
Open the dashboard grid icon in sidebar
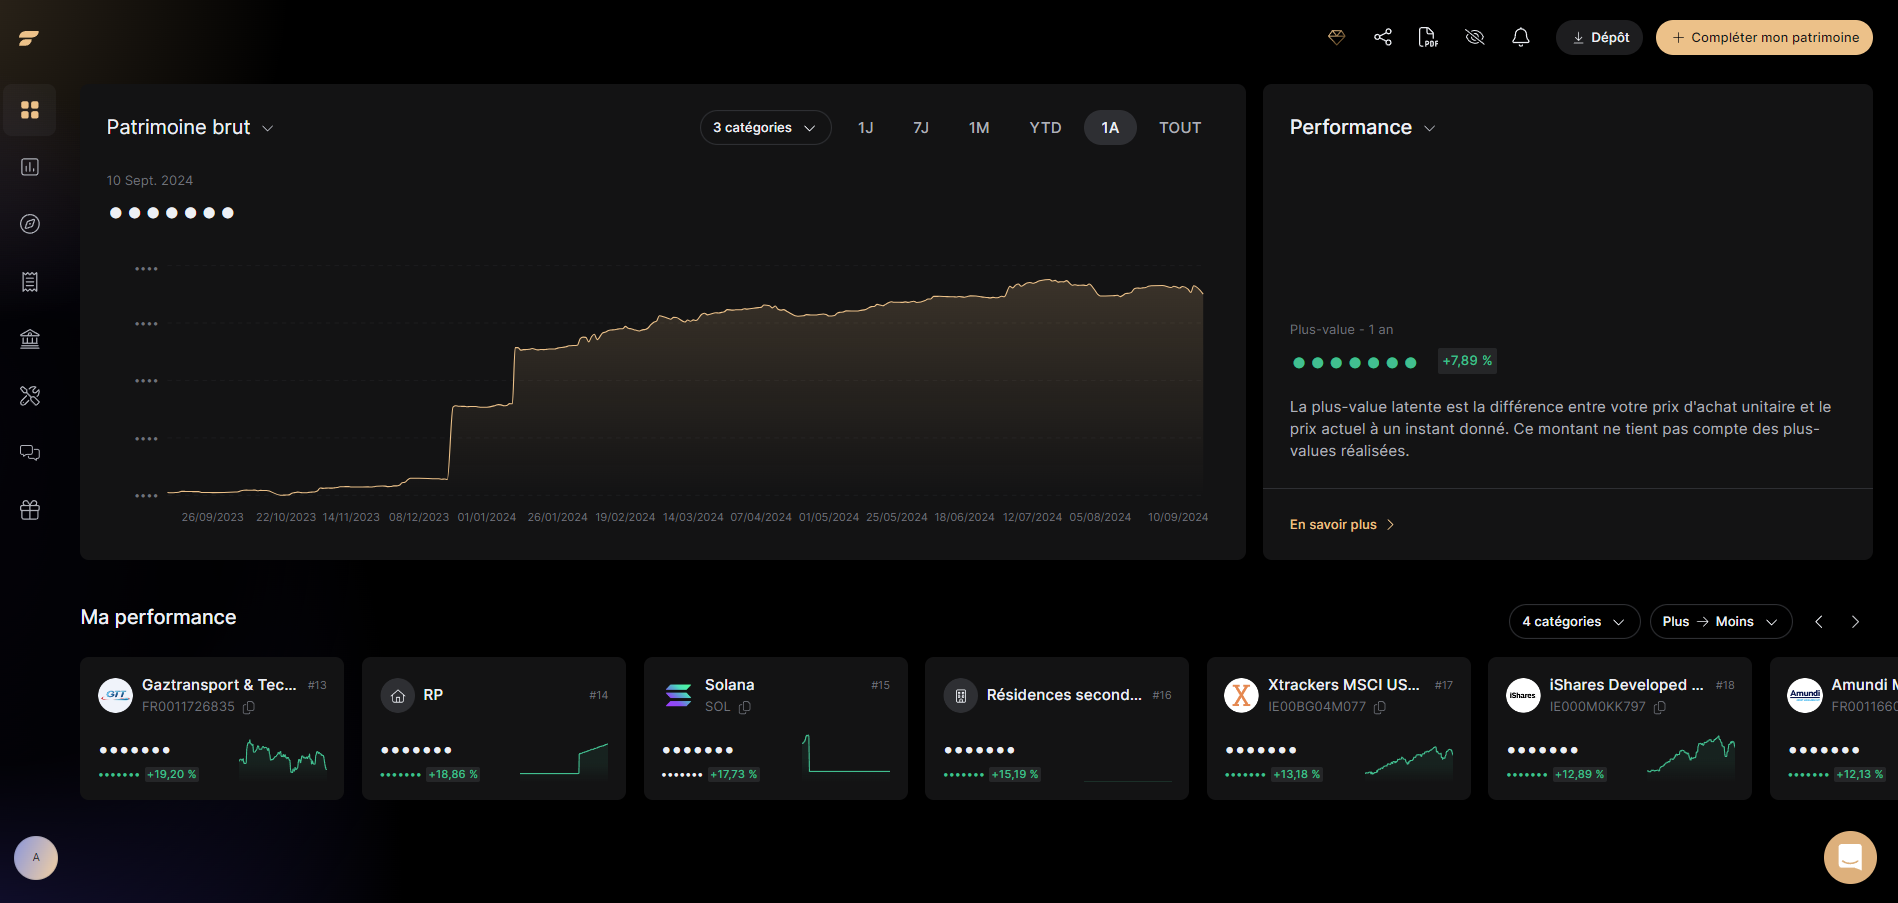point(30,110)
